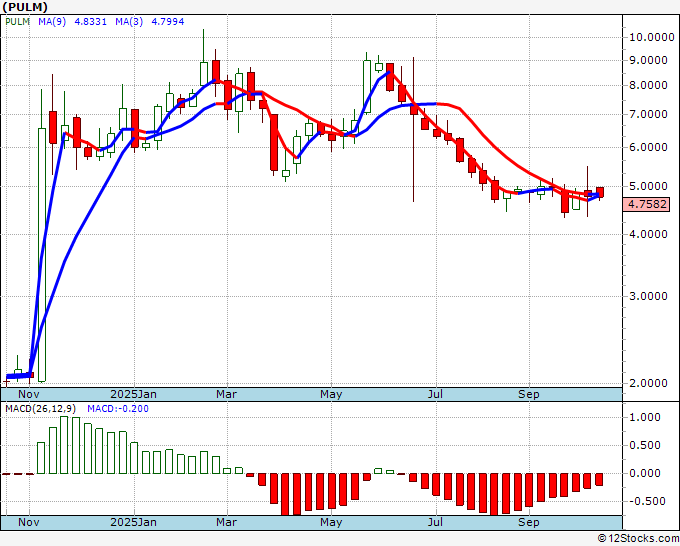The height and width of the screenshot is (546, 680).
Task: Click the 4.8331 moving average value
Action: [x=91, y=21]
